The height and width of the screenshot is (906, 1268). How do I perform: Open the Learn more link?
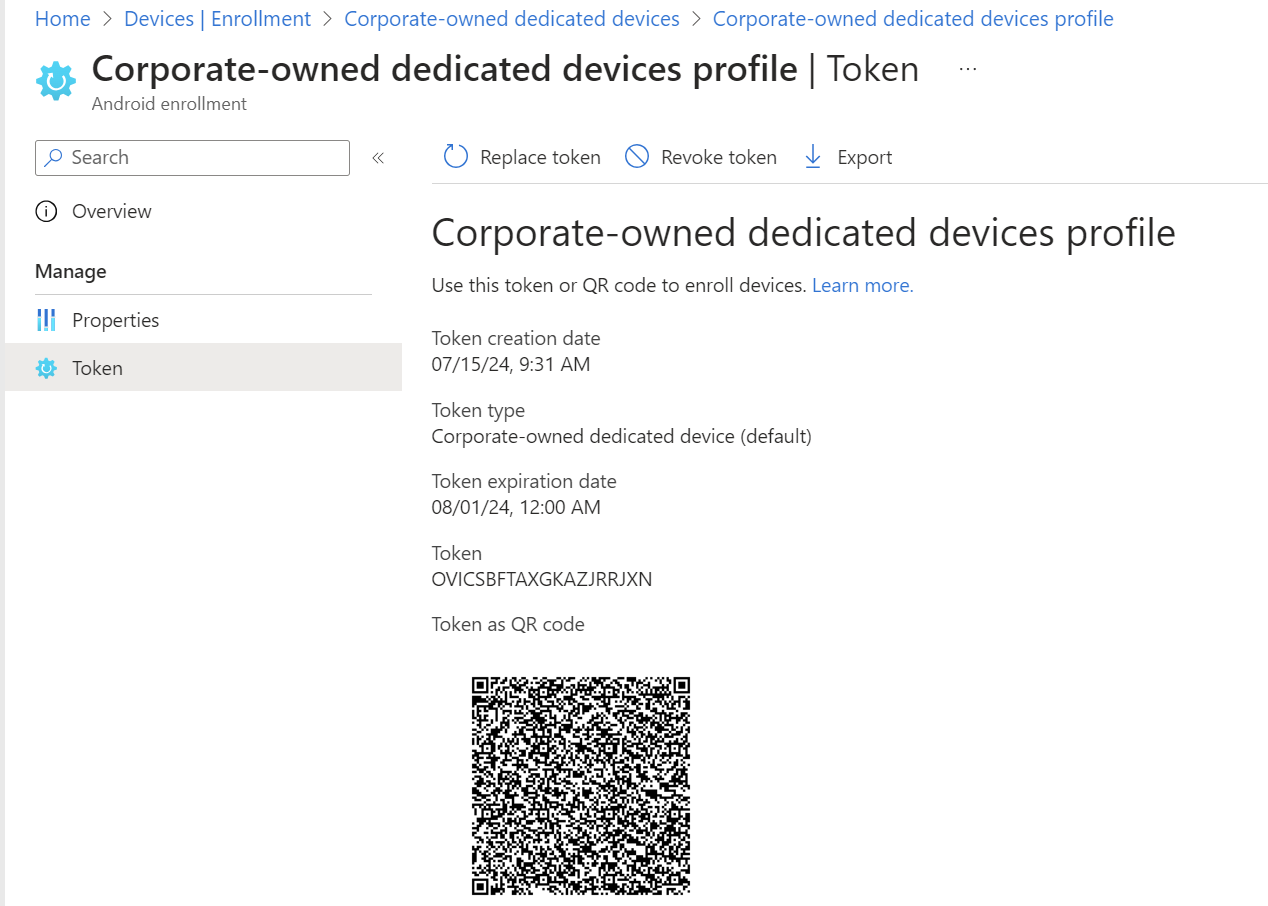tap(861, 285)
